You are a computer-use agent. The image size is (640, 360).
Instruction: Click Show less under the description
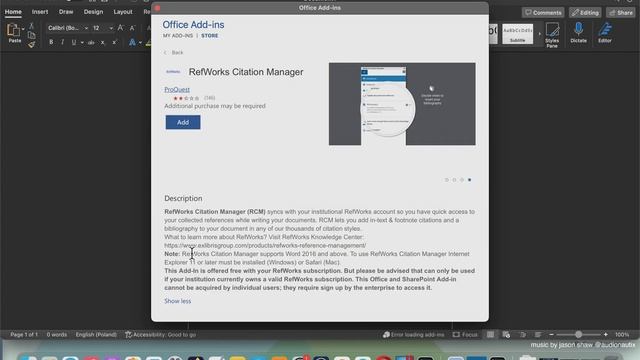(x=178, y=301)
